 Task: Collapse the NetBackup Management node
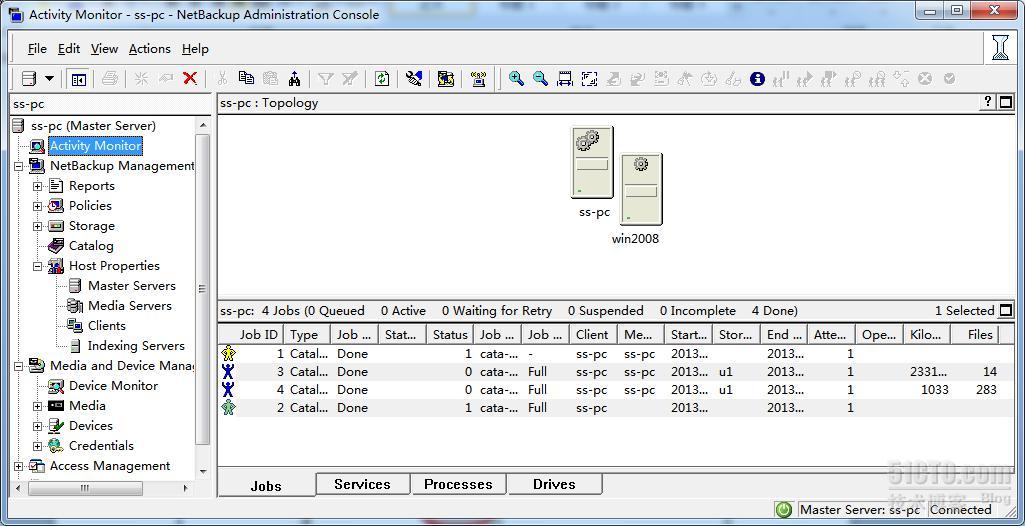click(18, 166)
